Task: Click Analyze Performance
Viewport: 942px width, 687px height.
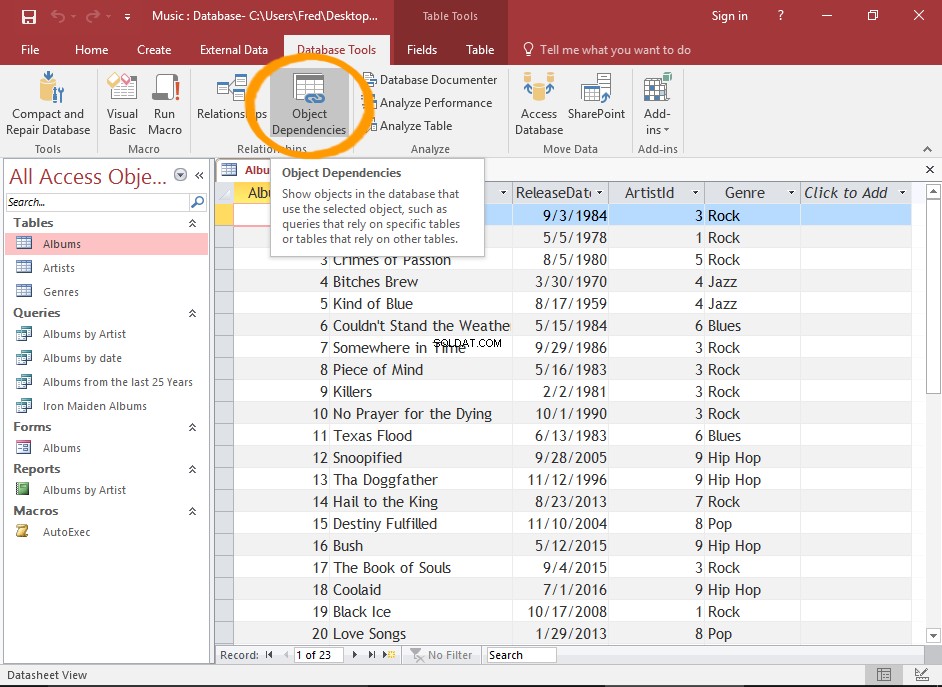Action: [x=428, y=103]
